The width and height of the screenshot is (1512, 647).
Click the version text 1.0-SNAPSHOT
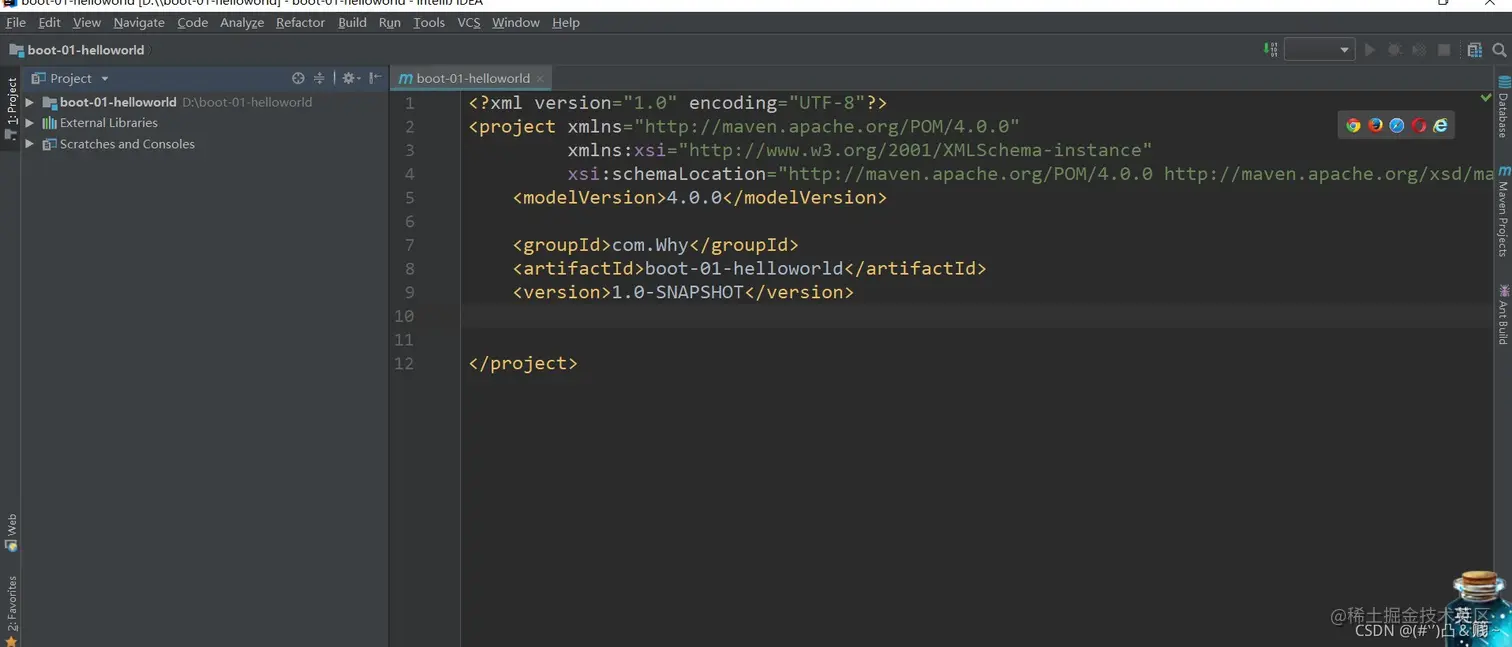click(x=678, y=292)
